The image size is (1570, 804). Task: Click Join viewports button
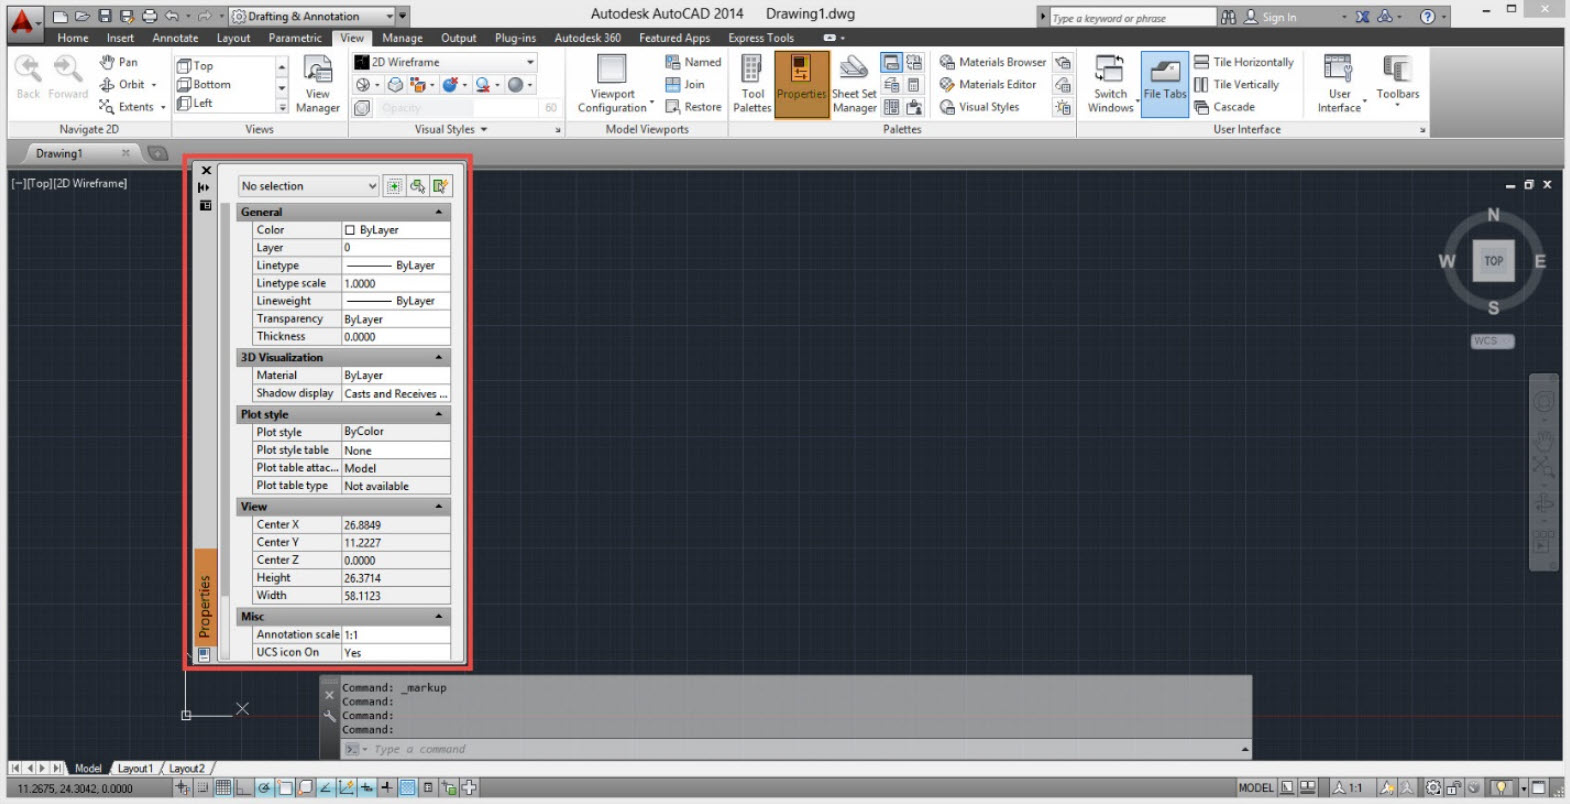coord(685,85)
